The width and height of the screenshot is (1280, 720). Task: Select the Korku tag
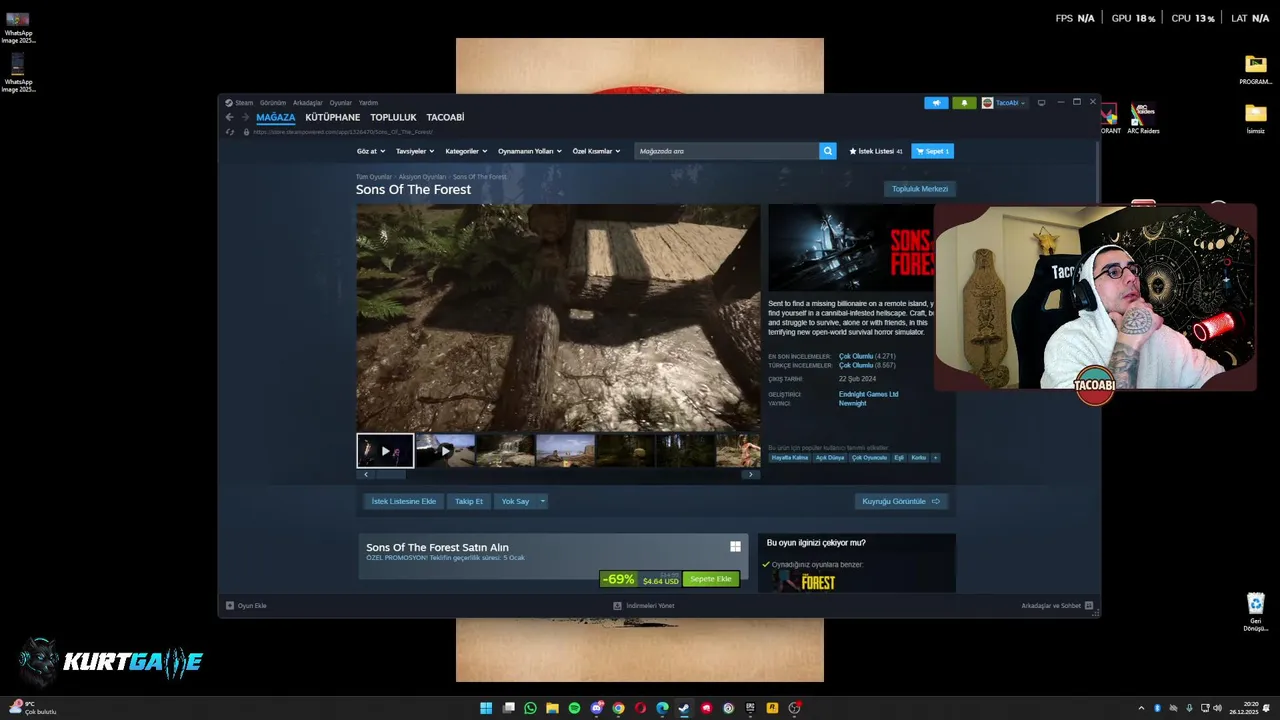[919, 457]
